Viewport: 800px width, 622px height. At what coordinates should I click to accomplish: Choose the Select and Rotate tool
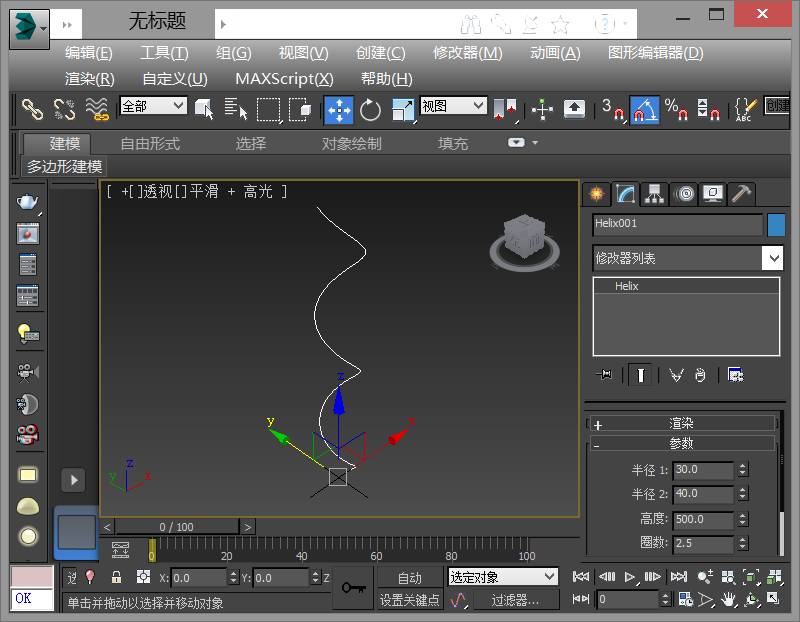click(x=370, y=109)
